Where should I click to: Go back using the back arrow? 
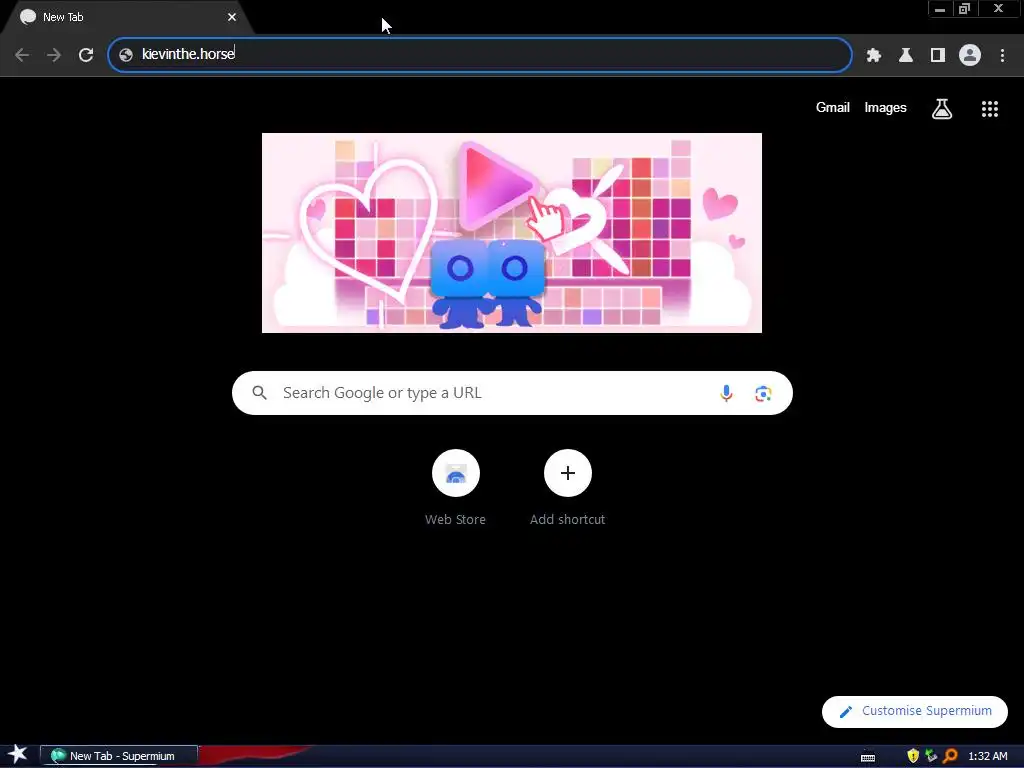22,55
